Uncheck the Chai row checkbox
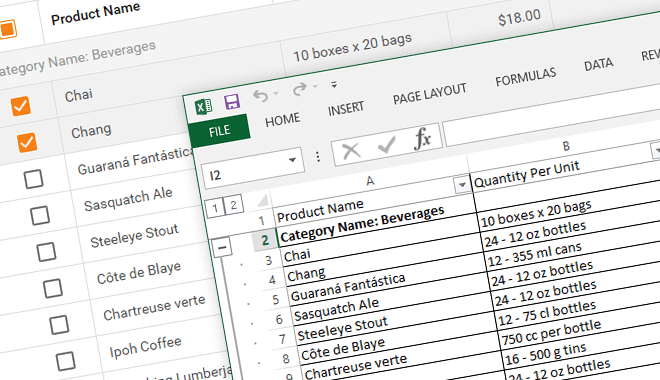The image size is (660, 380). (21, 106)
